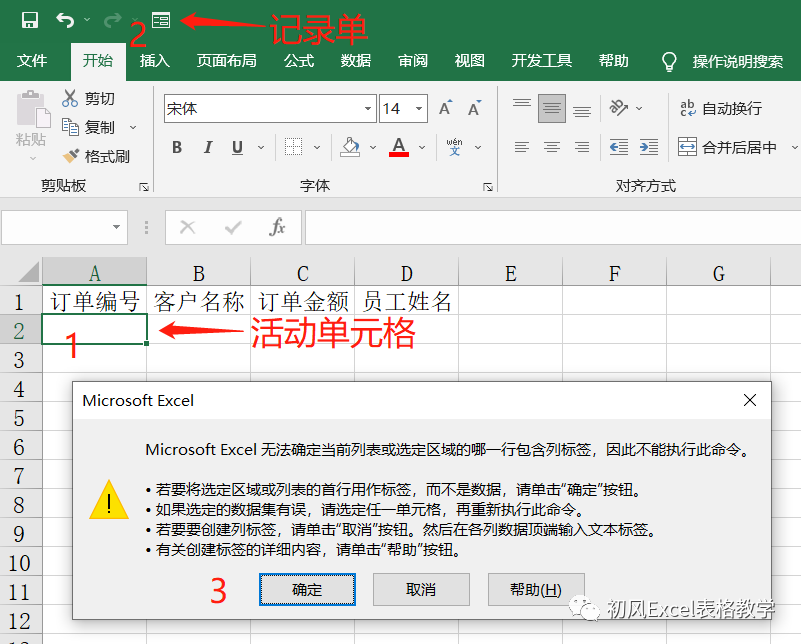801x644 pixels.
Task: Apply red font color A icon
Action: (x=399, y=147)
